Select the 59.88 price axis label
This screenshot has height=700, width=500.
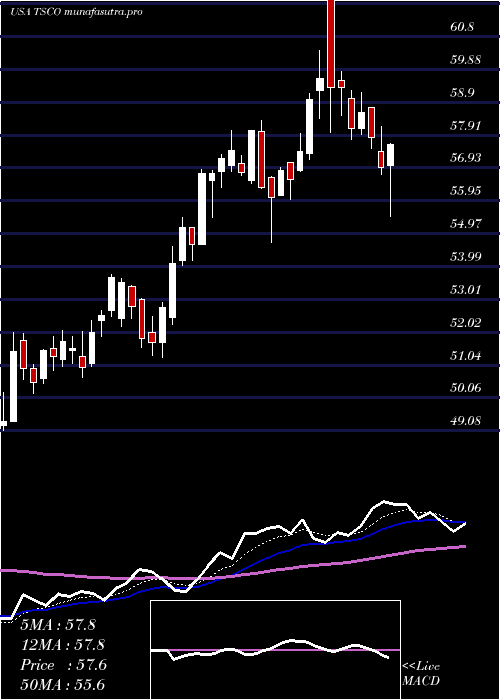coord(466,60)
